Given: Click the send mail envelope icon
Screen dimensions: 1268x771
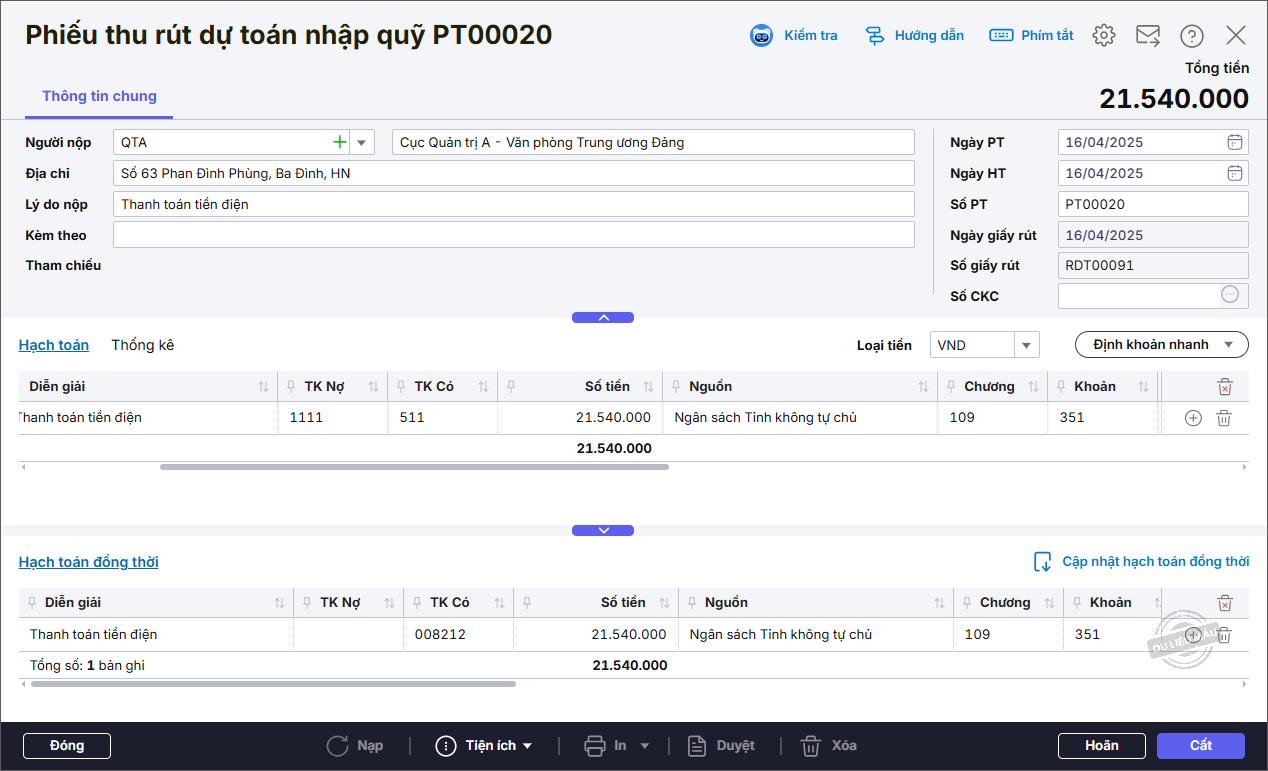Looking at the screenshot, I should coord(1147,36).
